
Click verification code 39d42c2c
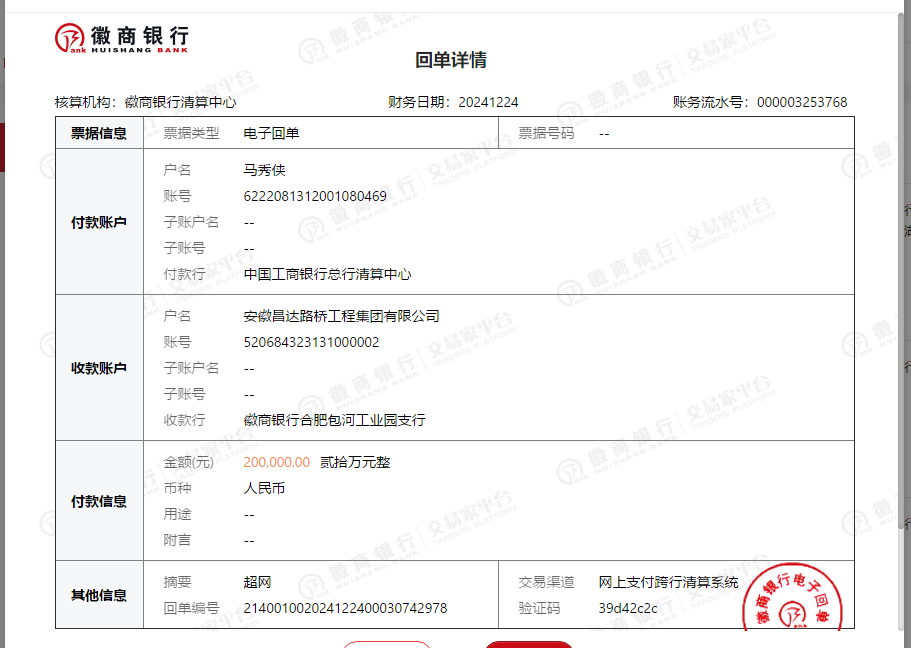[628, 608]
